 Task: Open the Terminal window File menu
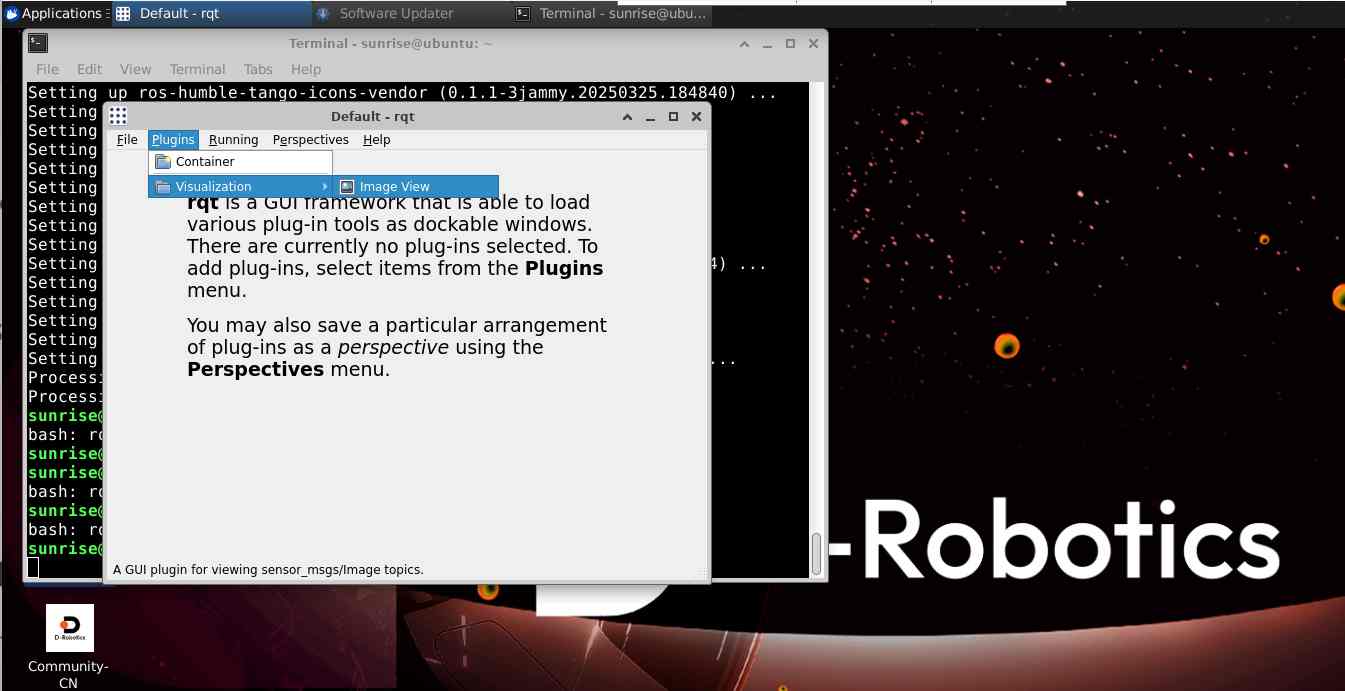[47, 69]
